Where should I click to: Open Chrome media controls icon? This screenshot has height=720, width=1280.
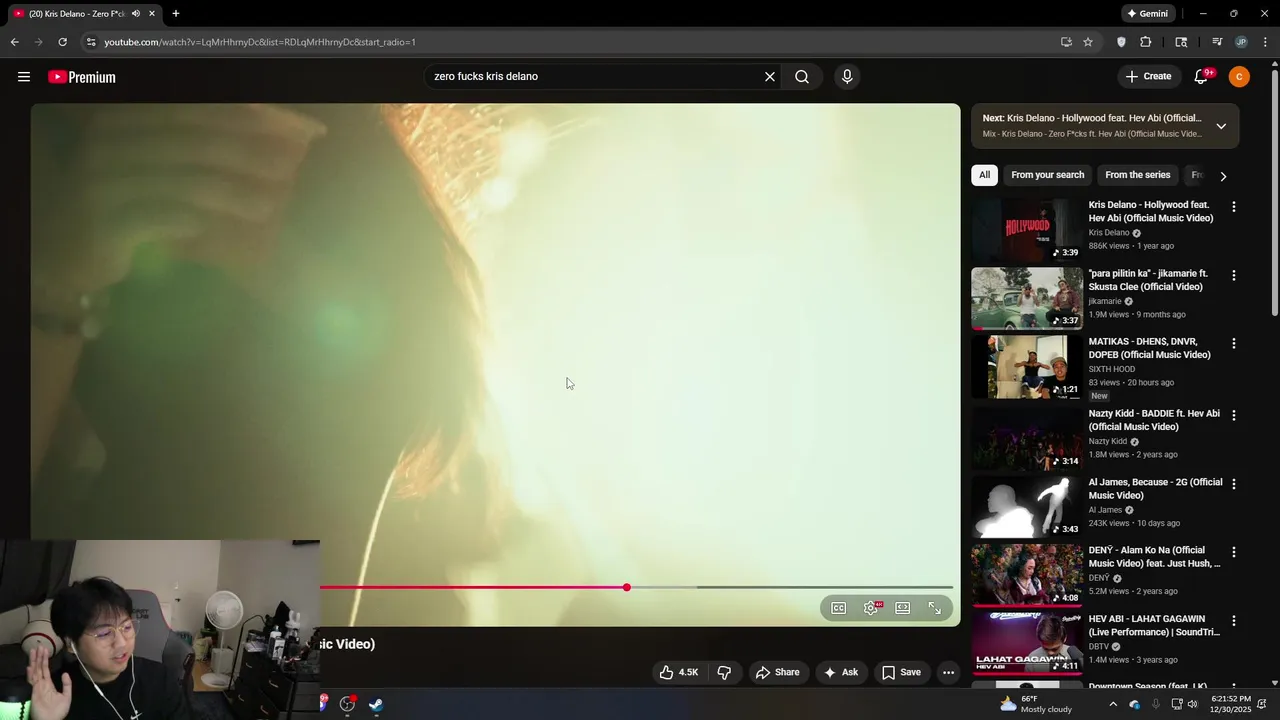(x=1217, y=42)
